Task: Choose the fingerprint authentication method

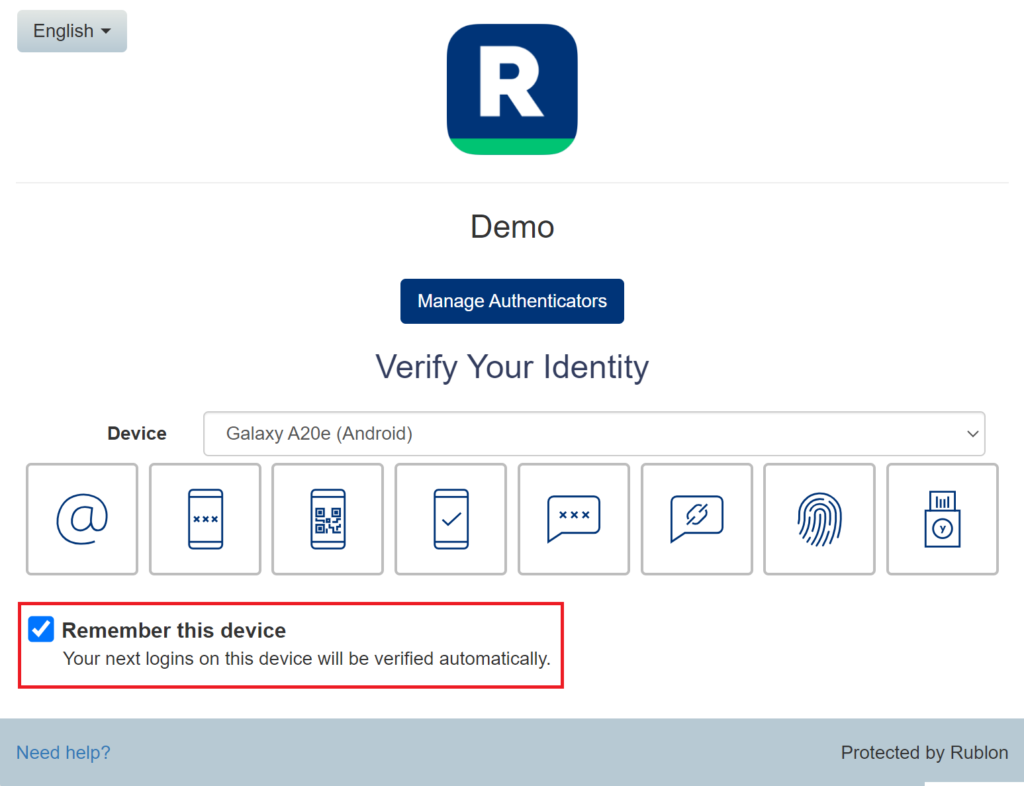Action: [x=819, y=519]
